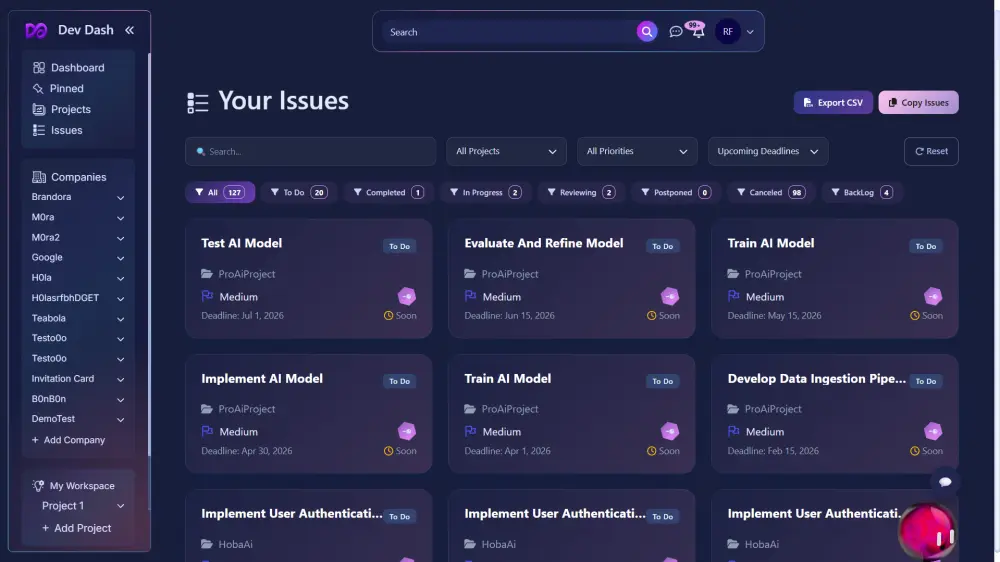Open Projects from the sidebar
The image size is (1000, 562).
point(70,110)
